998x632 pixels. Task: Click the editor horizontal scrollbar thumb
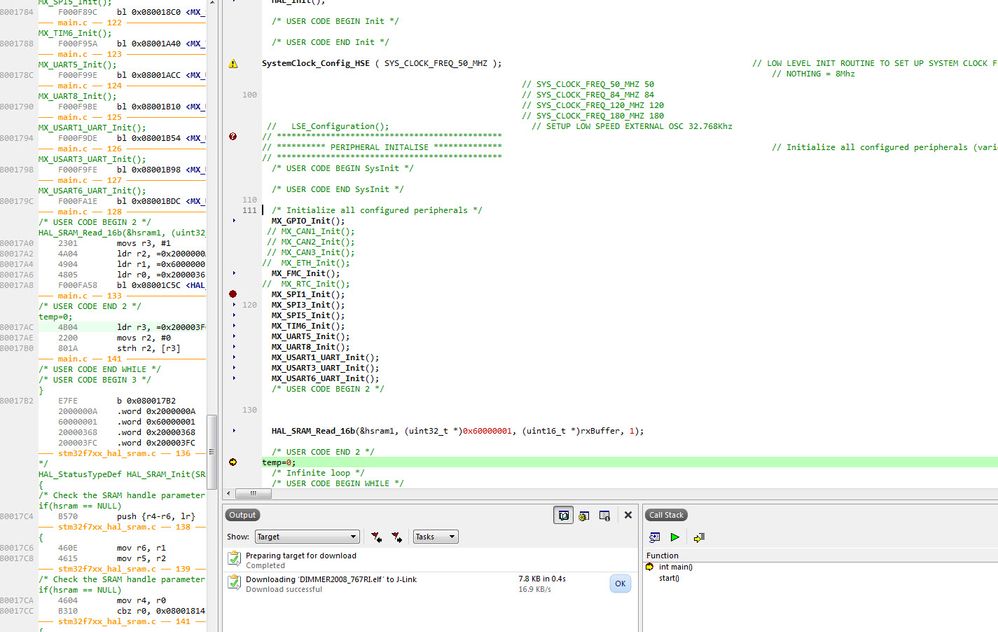253,493
